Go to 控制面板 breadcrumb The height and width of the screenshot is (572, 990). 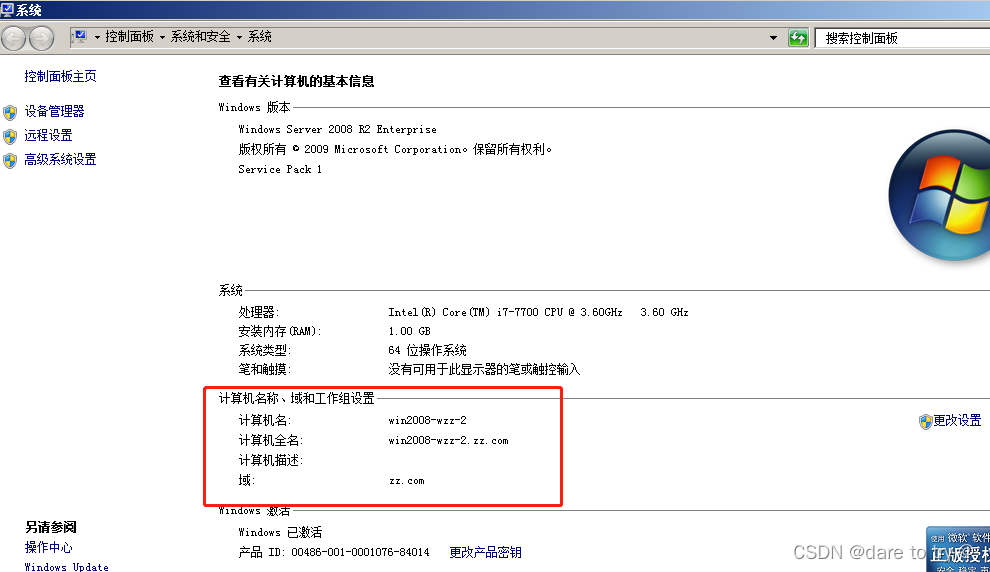tap(129, 37)
